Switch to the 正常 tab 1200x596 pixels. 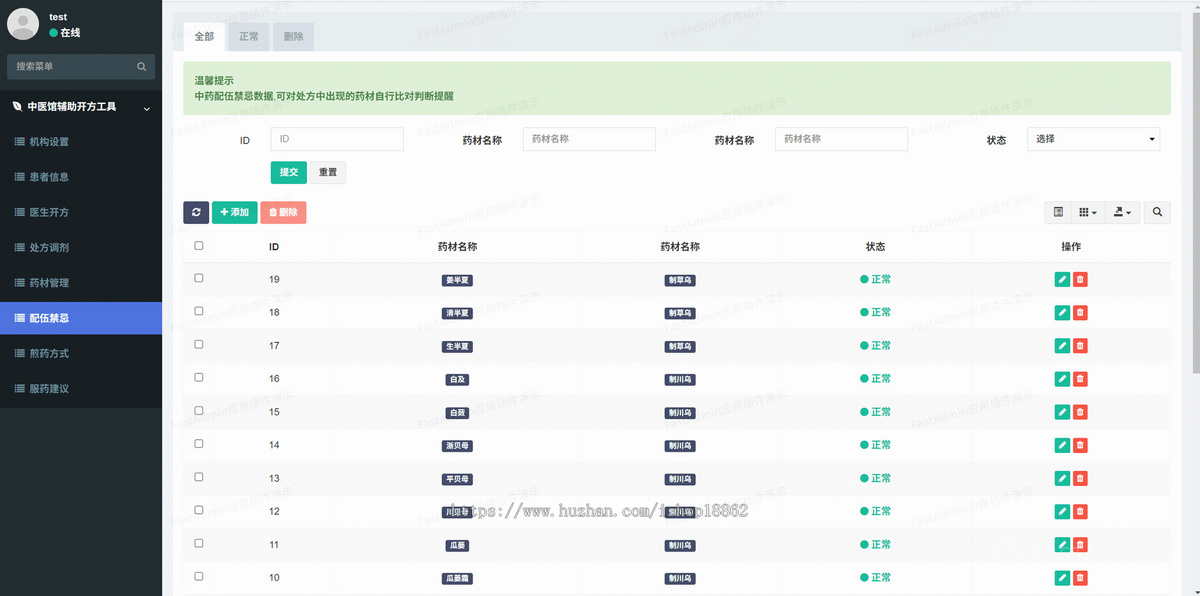(x=249, y=36)
